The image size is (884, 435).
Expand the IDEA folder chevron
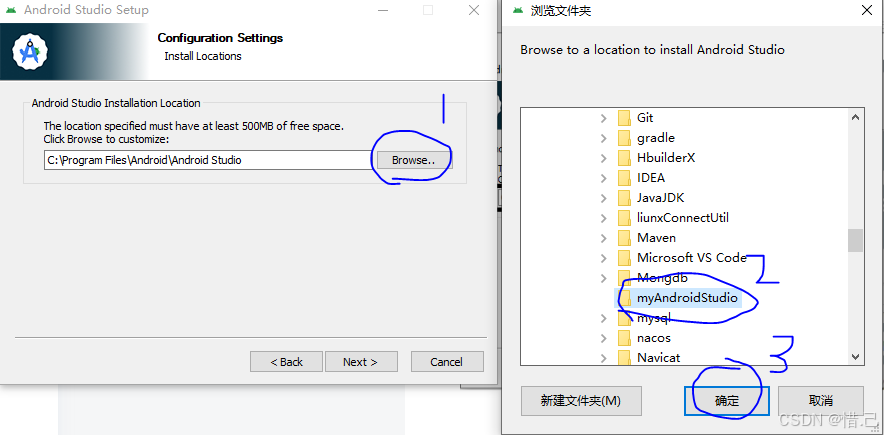pyautogui.click(x=604, y=178)
